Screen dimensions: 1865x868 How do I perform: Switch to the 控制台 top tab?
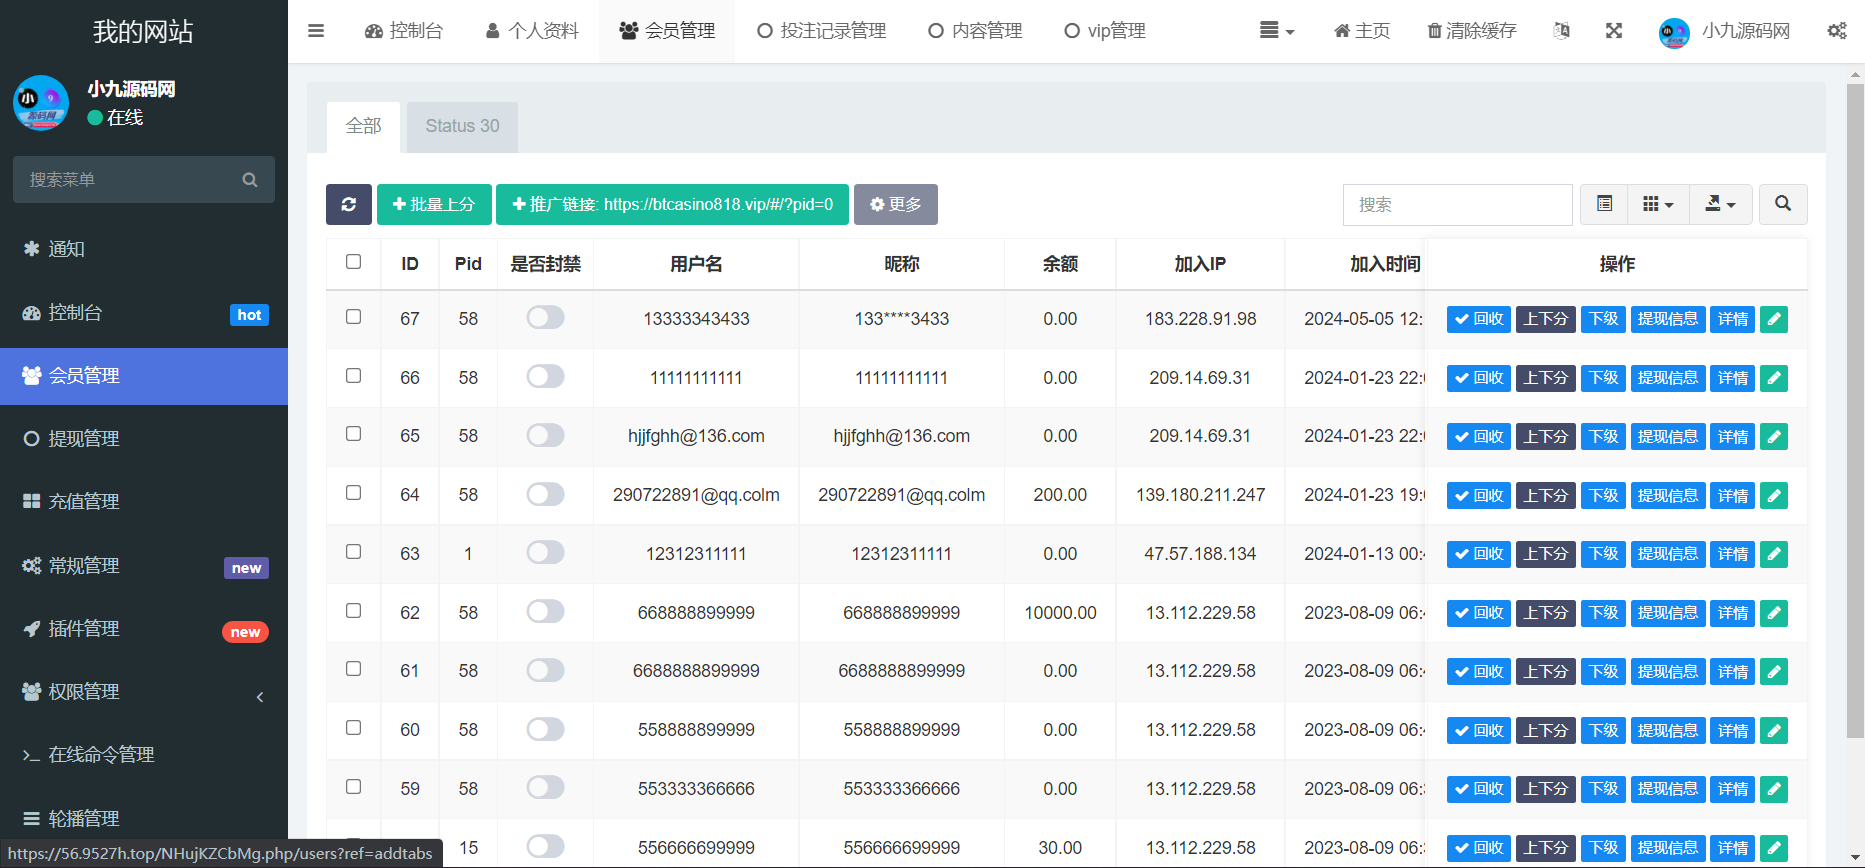click(x=404, y=31)
